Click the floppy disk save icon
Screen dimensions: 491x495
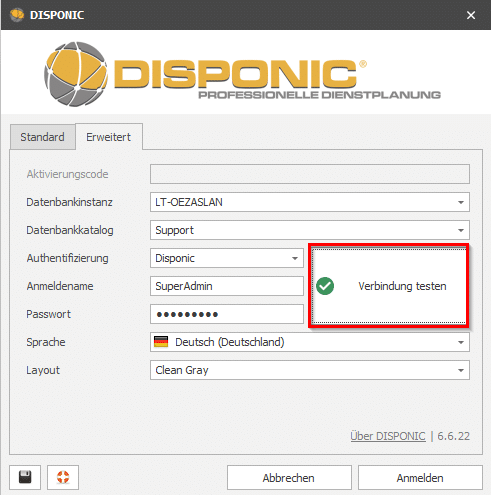point(25,477)
